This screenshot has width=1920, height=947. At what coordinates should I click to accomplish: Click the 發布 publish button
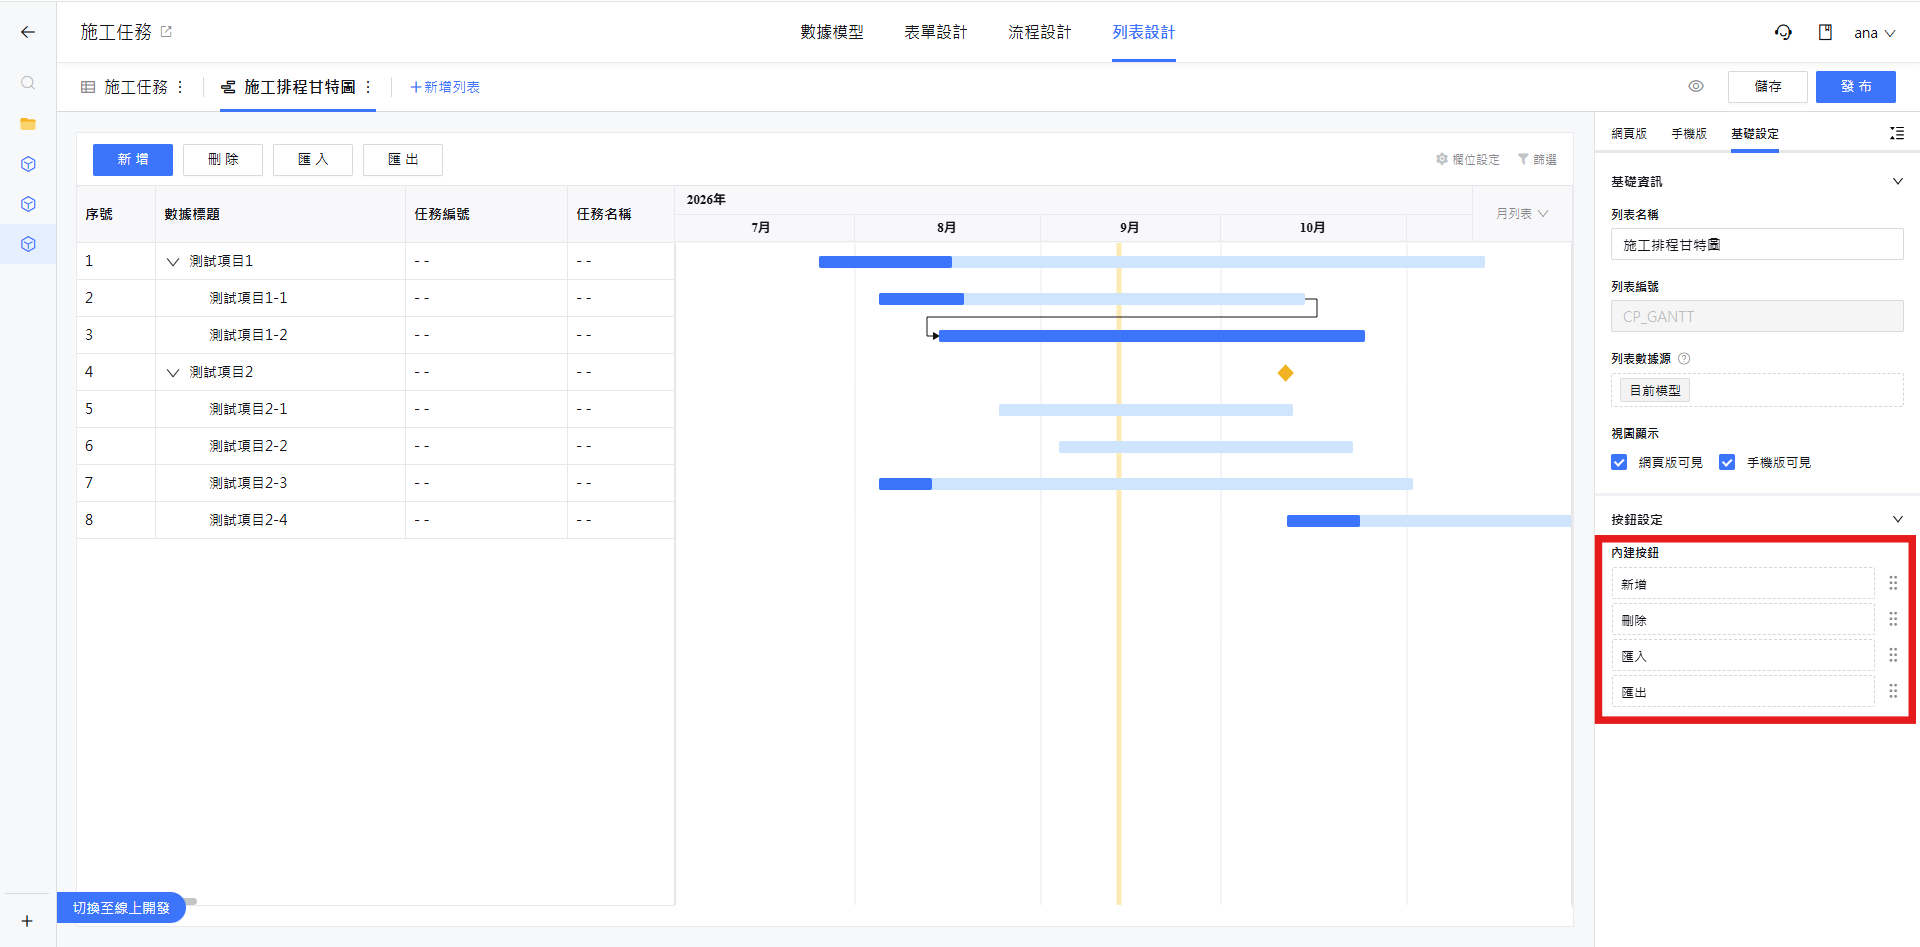tap(1856, 86)
